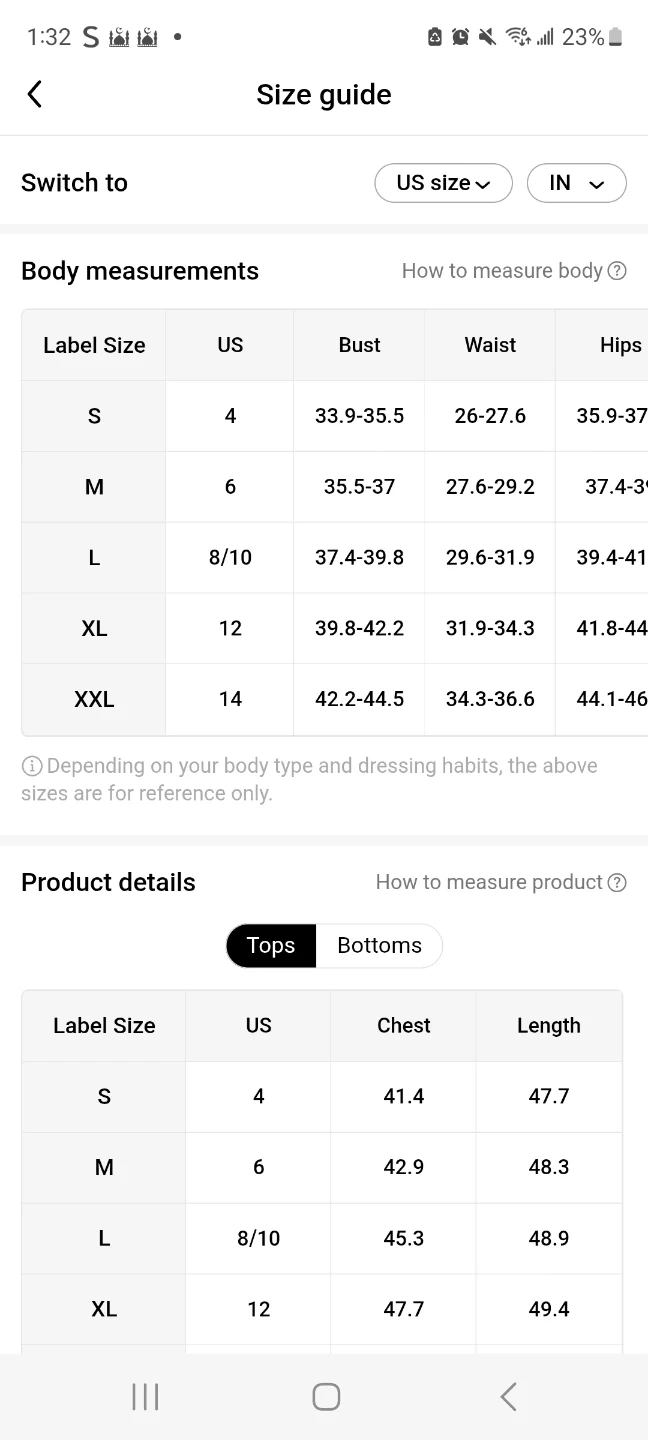Tap the How to measure body help icon
This screenshot has height=1440, width=648.
click(617, 271)
